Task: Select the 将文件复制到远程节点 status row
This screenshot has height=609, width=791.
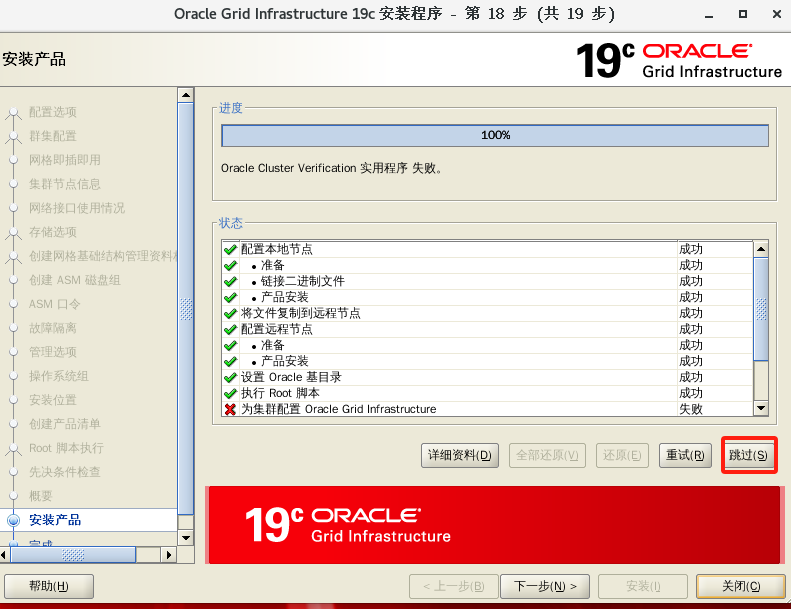Action: coord(487,313)
